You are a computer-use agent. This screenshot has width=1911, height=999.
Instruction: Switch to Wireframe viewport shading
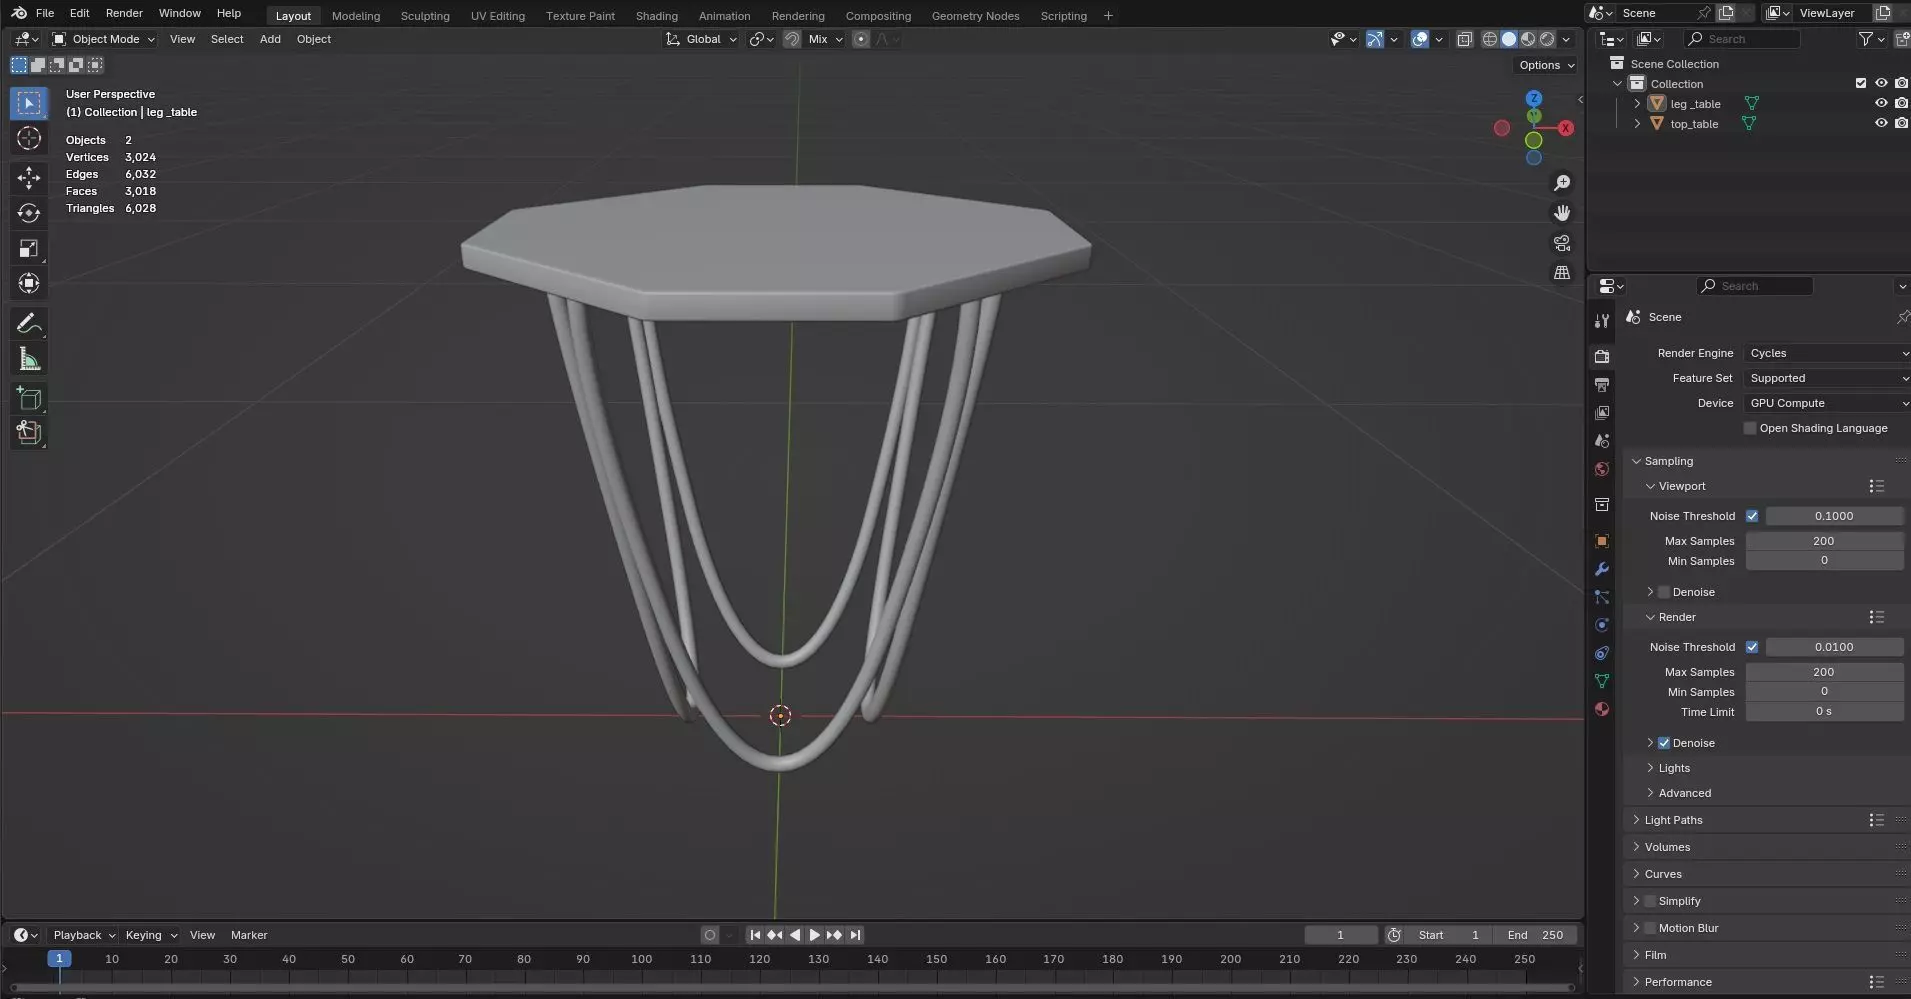[x=1489, y=39]
